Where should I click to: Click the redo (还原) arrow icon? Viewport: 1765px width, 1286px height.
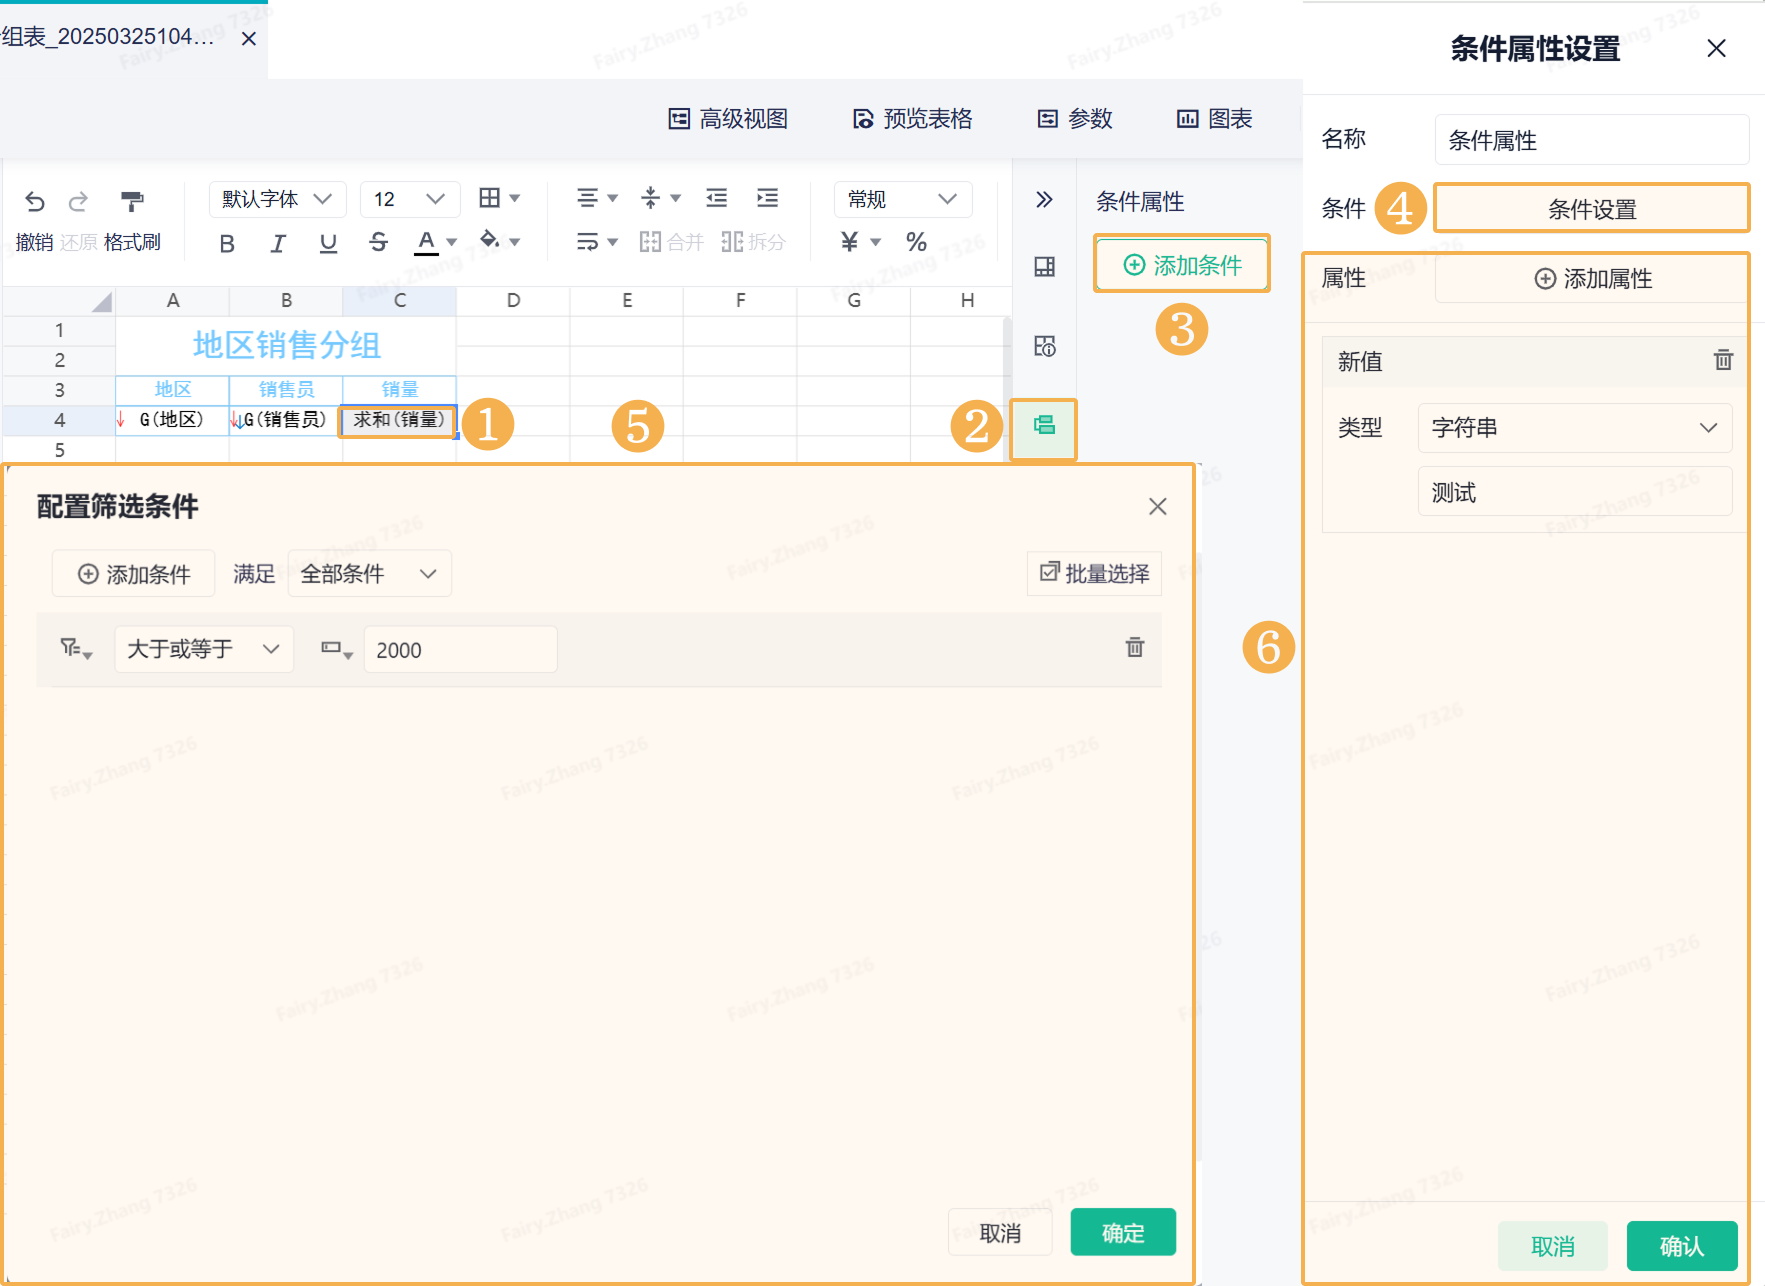[x=78, y=202]
